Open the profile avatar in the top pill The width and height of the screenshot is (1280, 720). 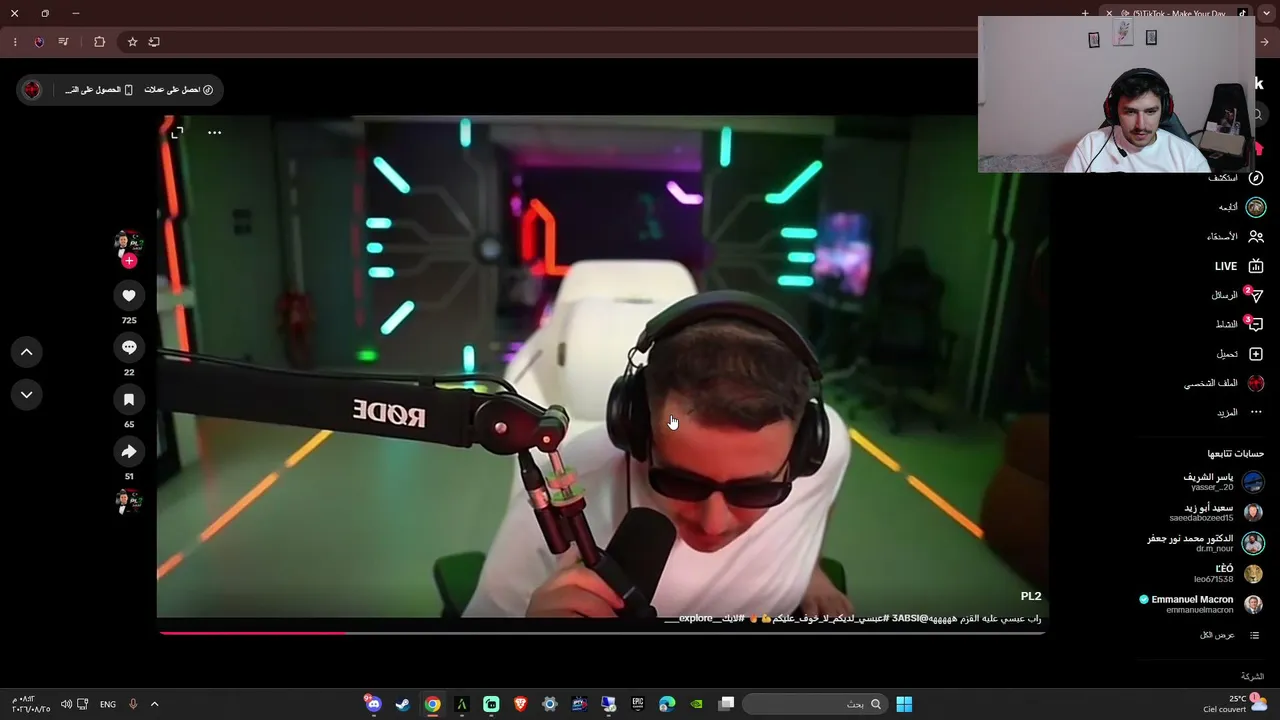(x=32, y=90)
